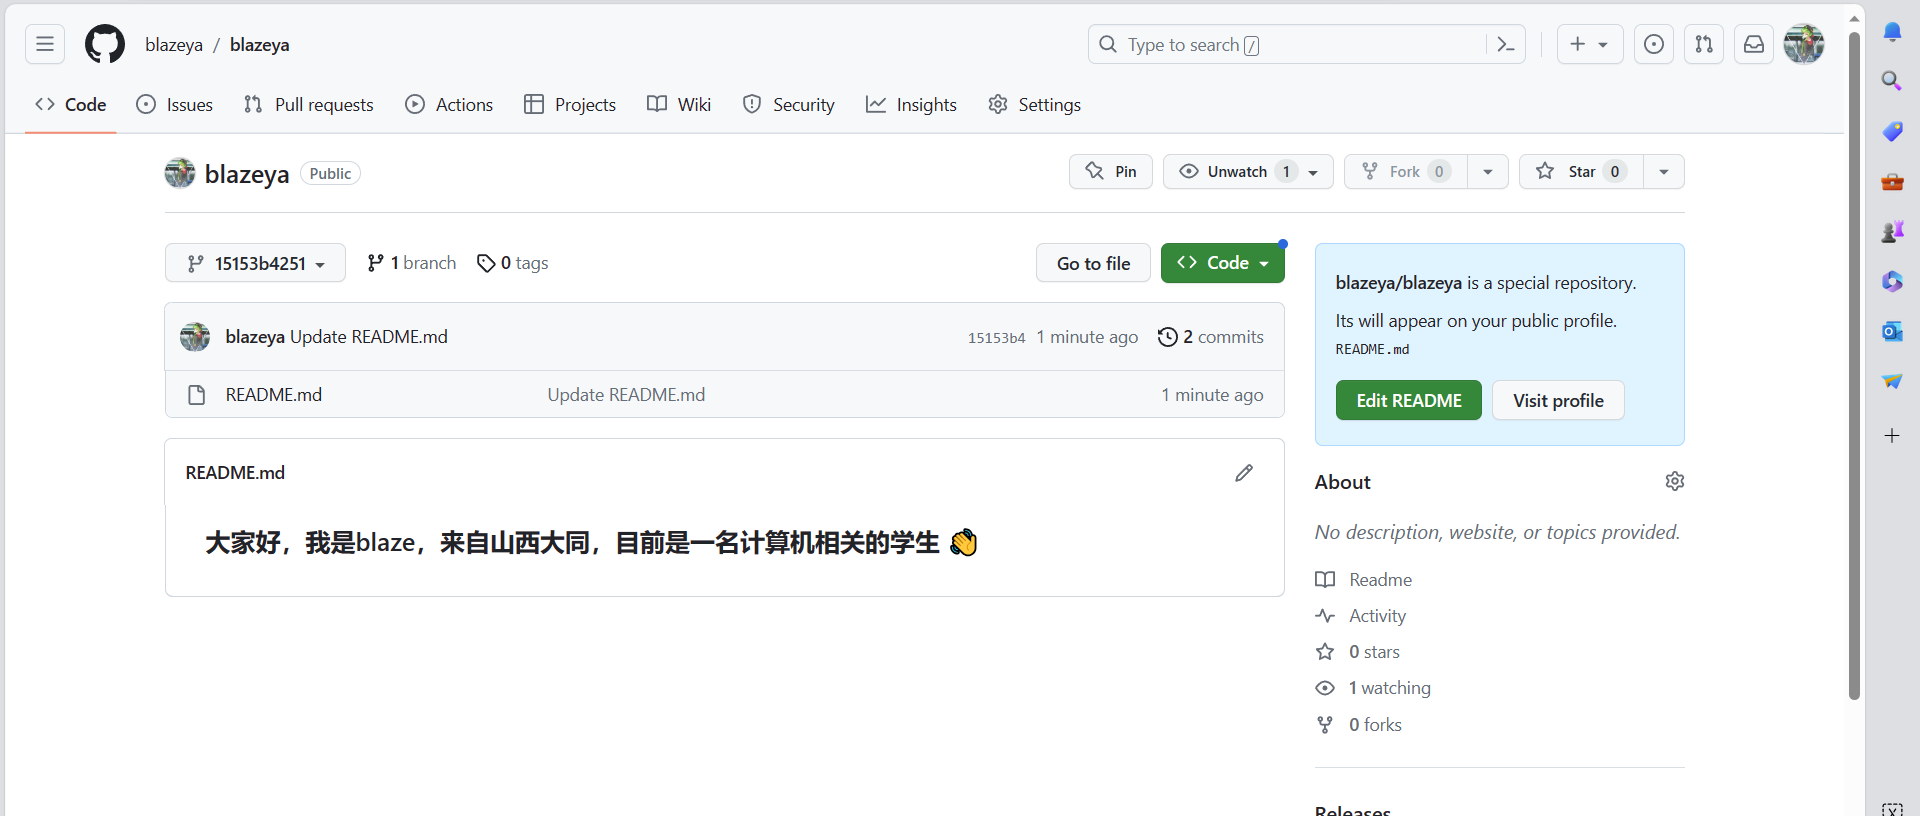Open the repository Settings tab
1920x816 pixels.
point(1035,105)
